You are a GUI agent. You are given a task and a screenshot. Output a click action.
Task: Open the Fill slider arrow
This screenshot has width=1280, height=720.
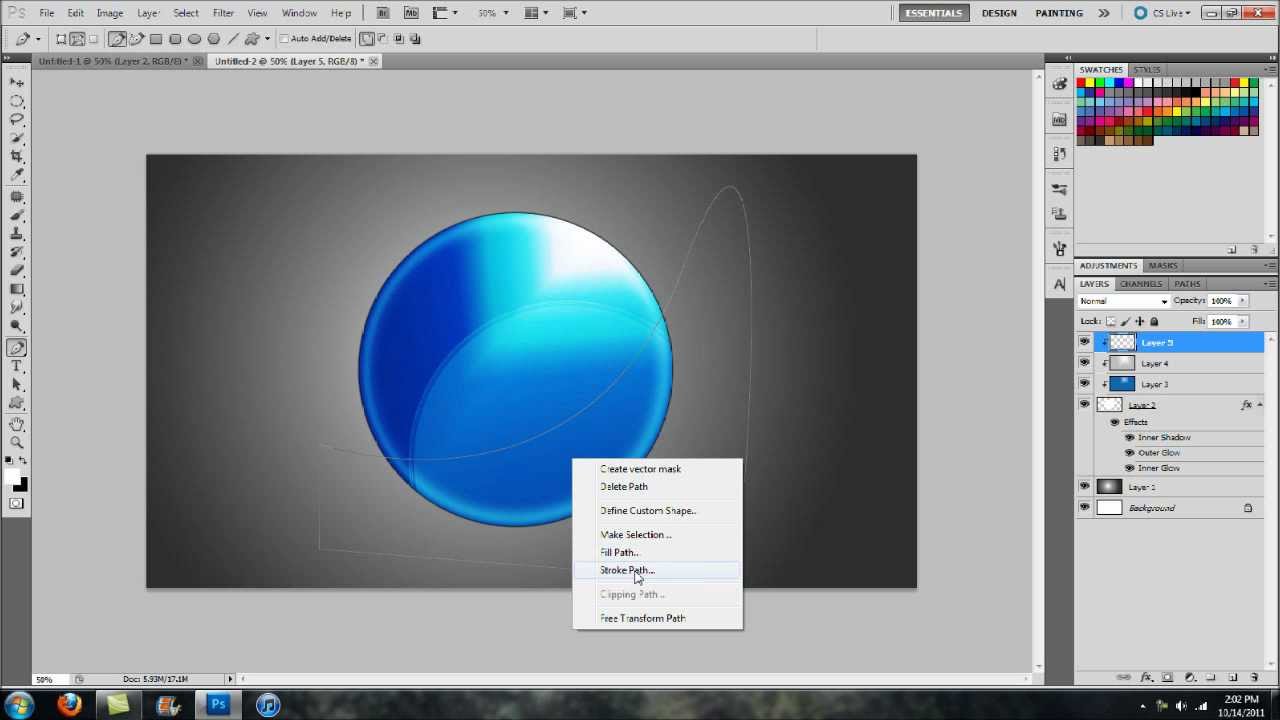(1243, 322)
